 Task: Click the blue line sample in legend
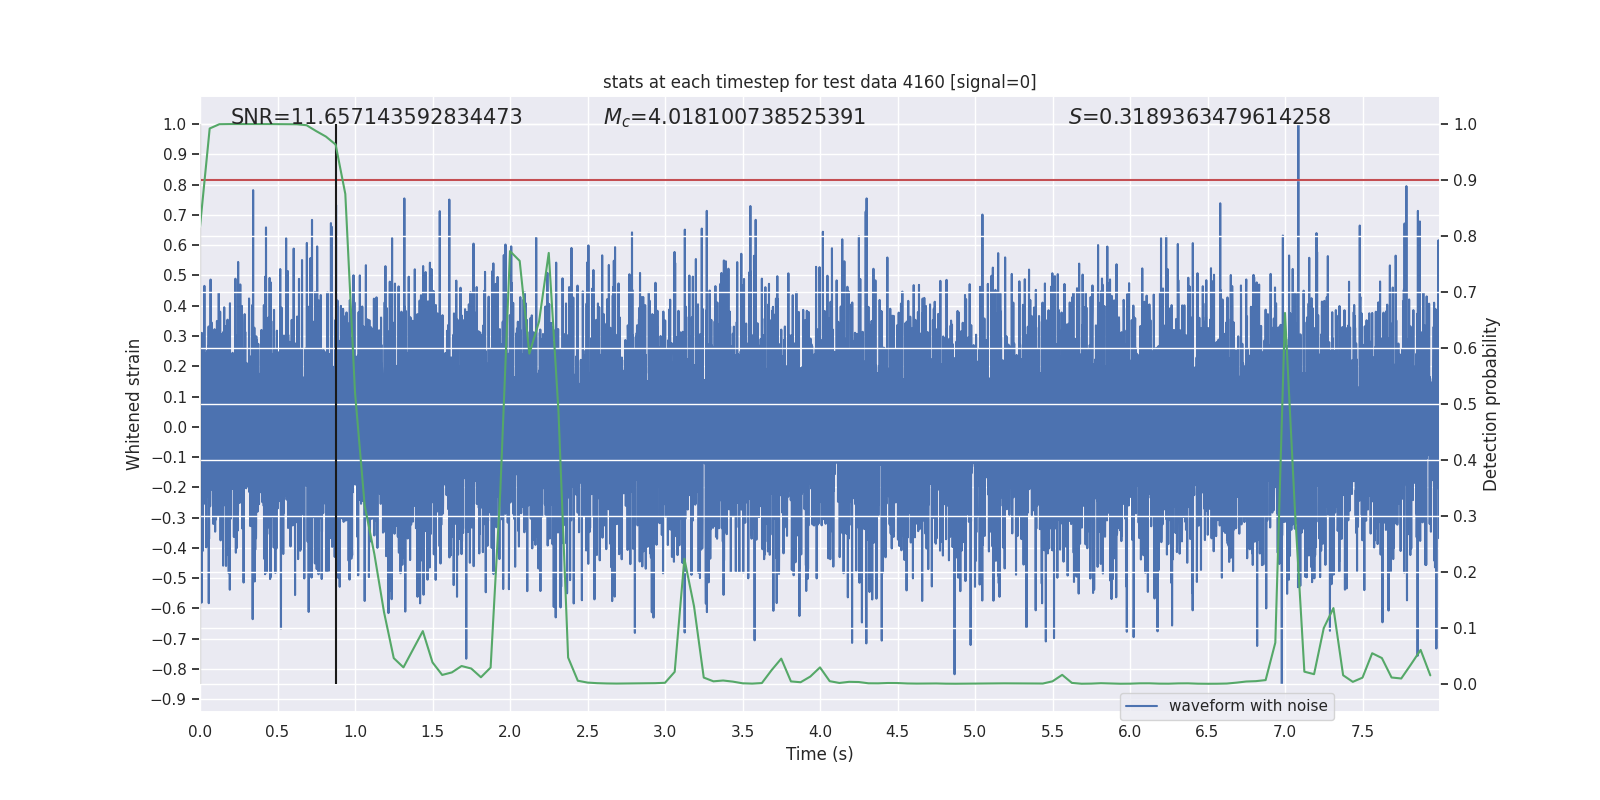coord(1141,706)
